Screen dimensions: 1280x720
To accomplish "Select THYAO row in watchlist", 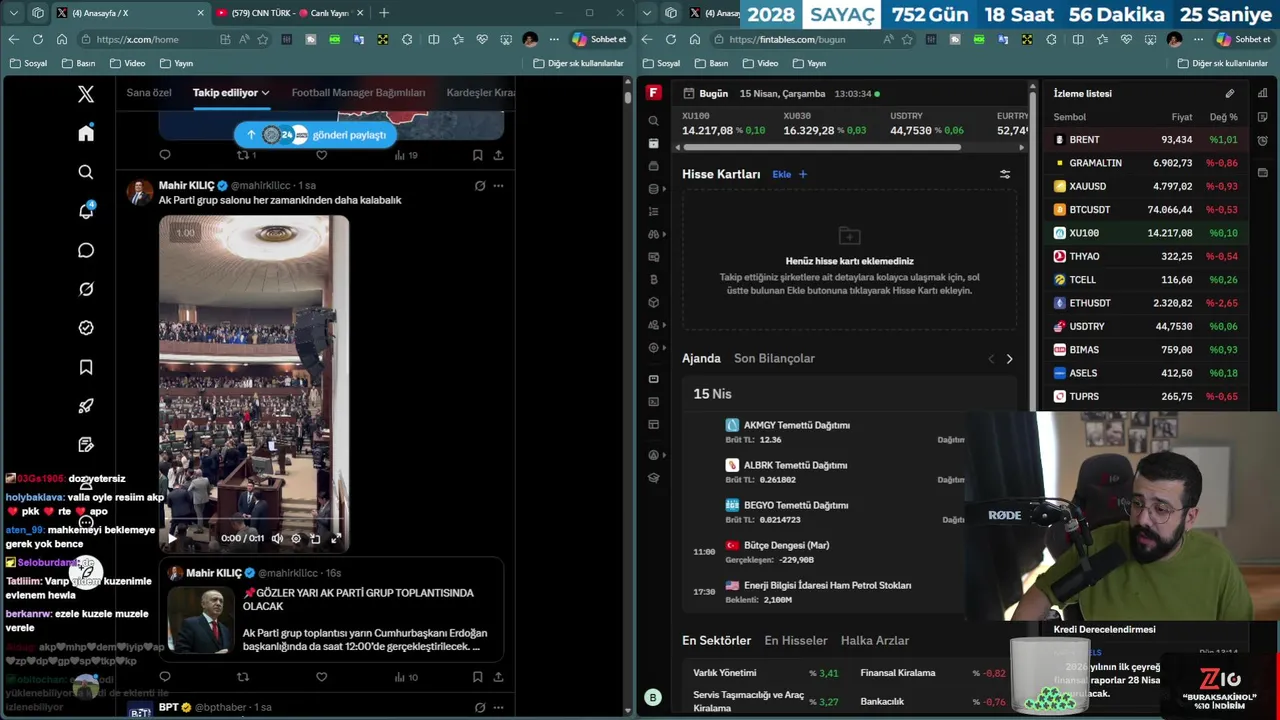I will [x=1144, y=256].
